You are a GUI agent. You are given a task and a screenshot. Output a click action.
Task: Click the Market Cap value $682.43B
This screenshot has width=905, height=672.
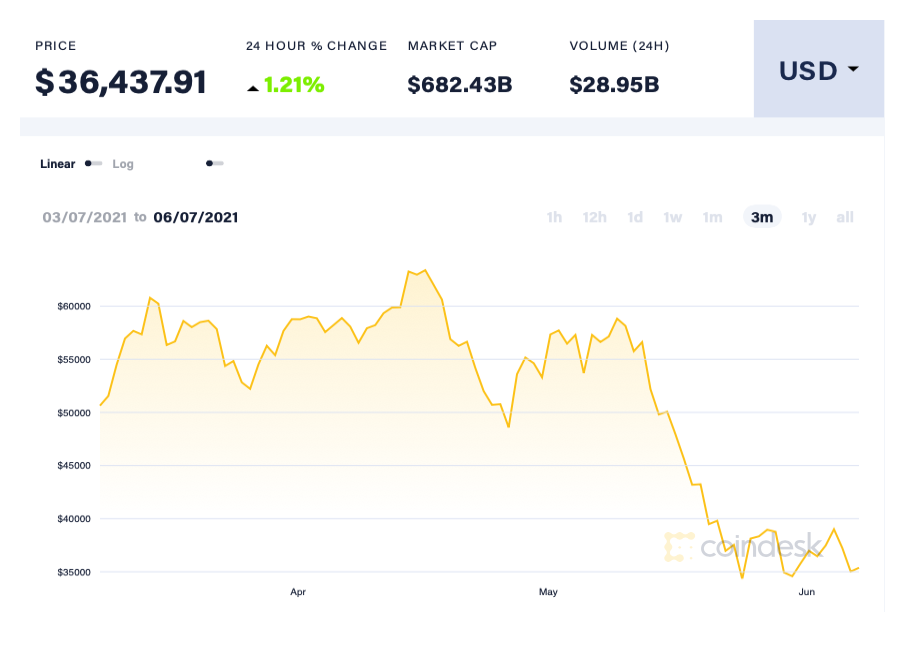(459, 85)
